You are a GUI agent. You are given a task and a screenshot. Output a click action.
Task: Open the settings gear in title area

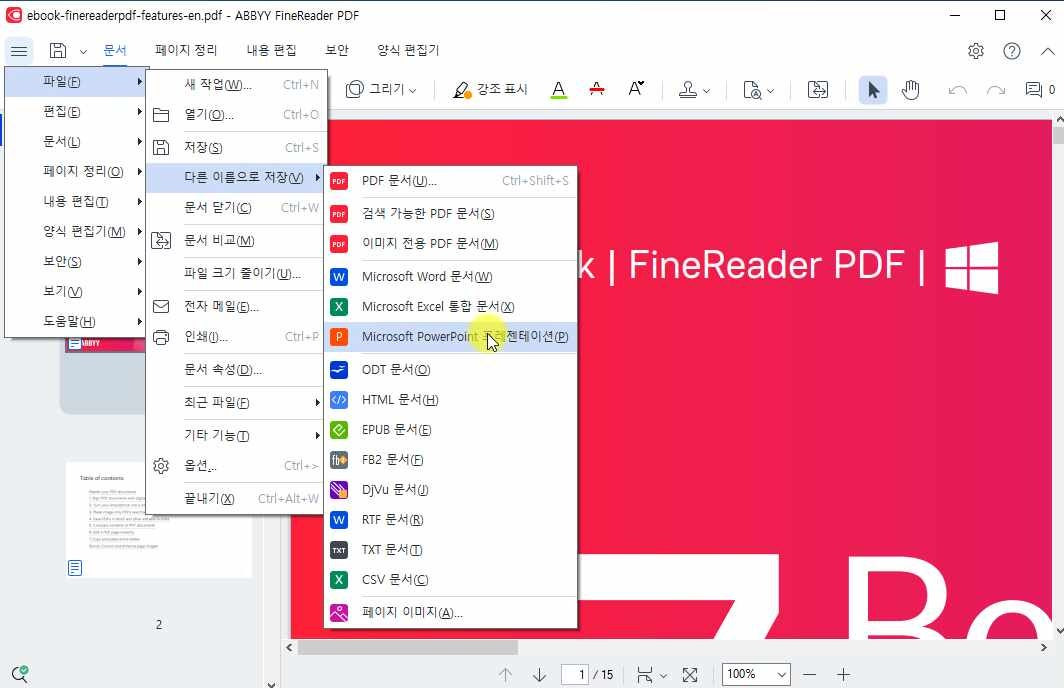tap(976, 51)
